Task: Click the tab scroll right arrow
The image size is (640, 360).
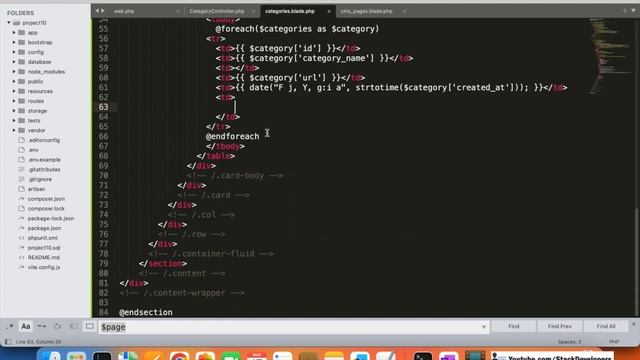Action: tap(103, 11)
